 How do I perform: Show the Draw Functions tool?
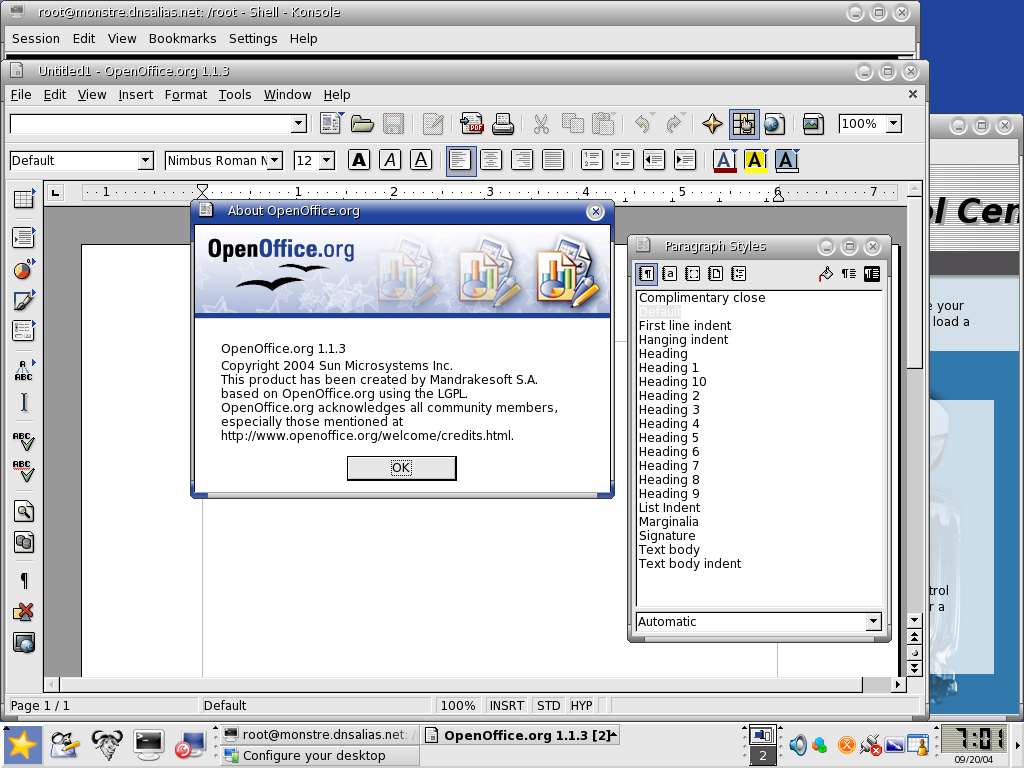pos(24,300)
